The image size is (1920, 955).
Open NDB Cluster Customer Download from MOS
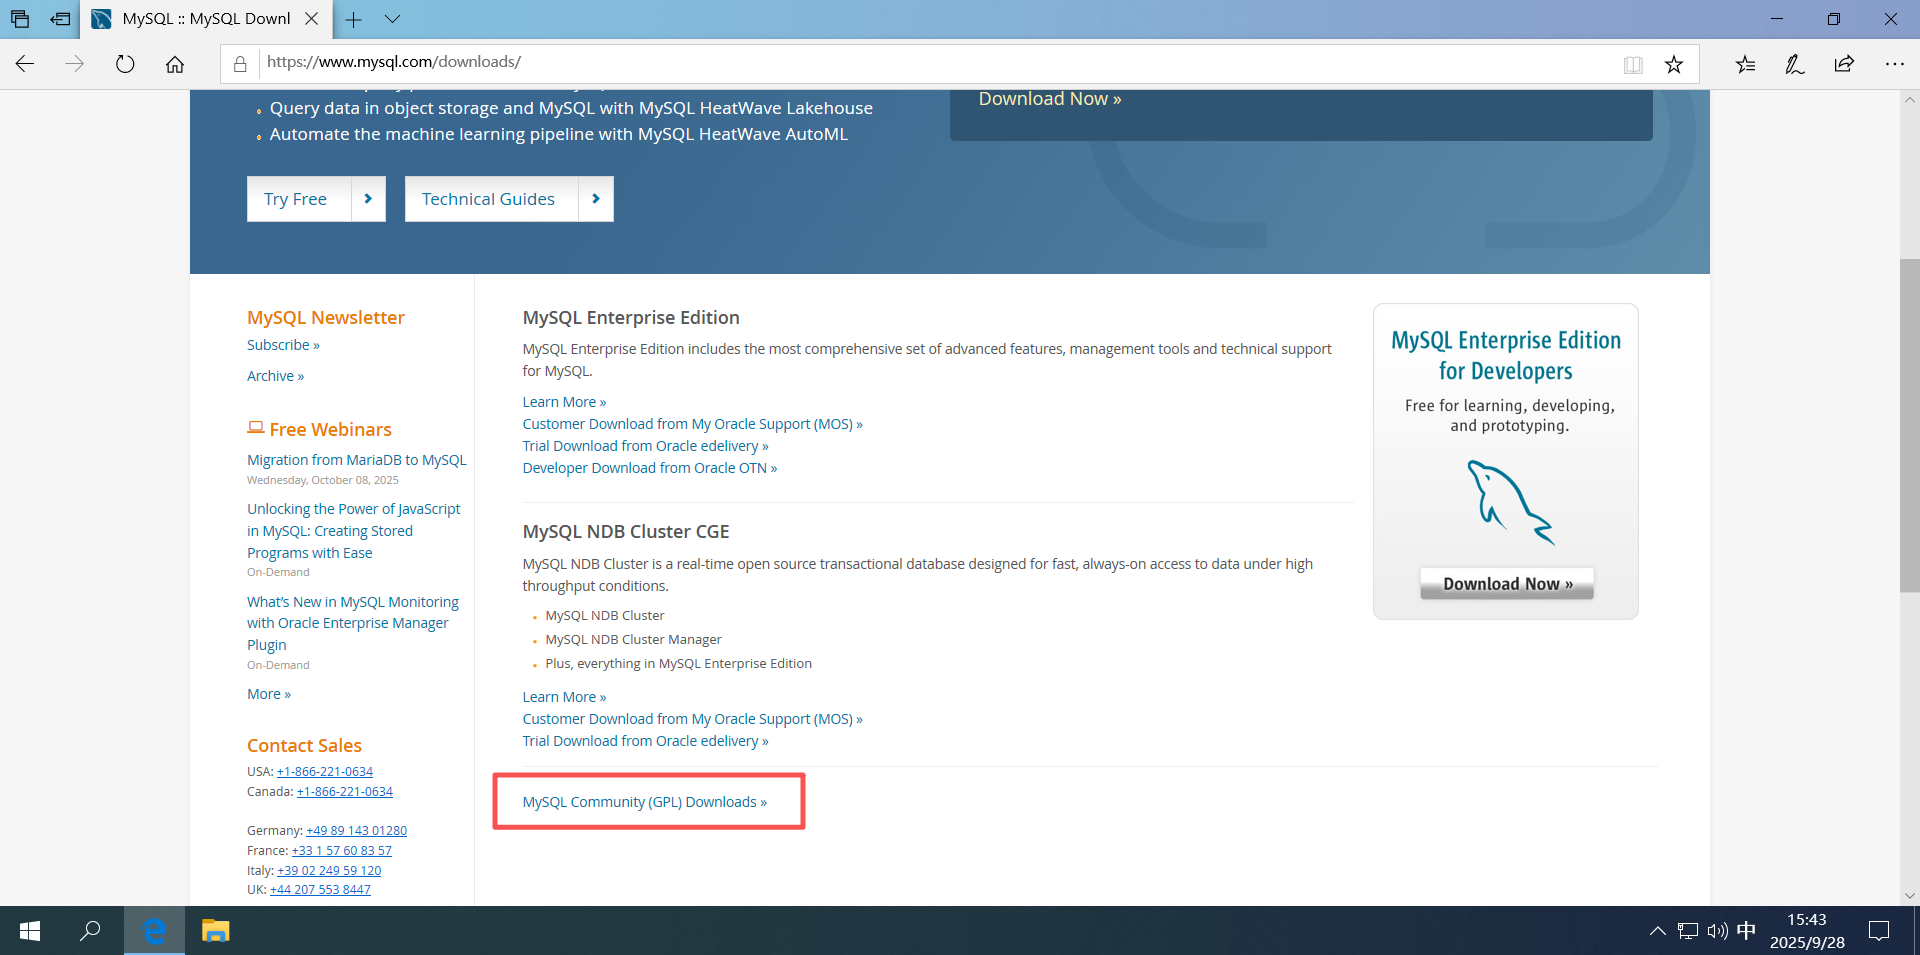click(692, 719)
